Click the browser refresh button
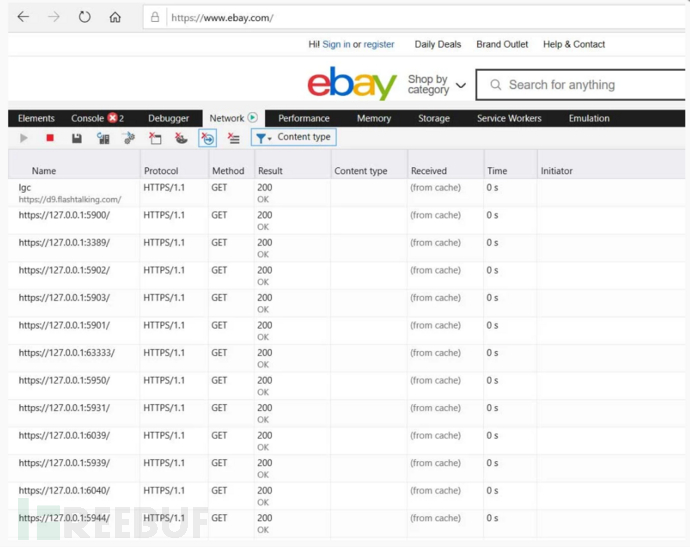Viewport: 690px width, 547px height. coord(84,17)
